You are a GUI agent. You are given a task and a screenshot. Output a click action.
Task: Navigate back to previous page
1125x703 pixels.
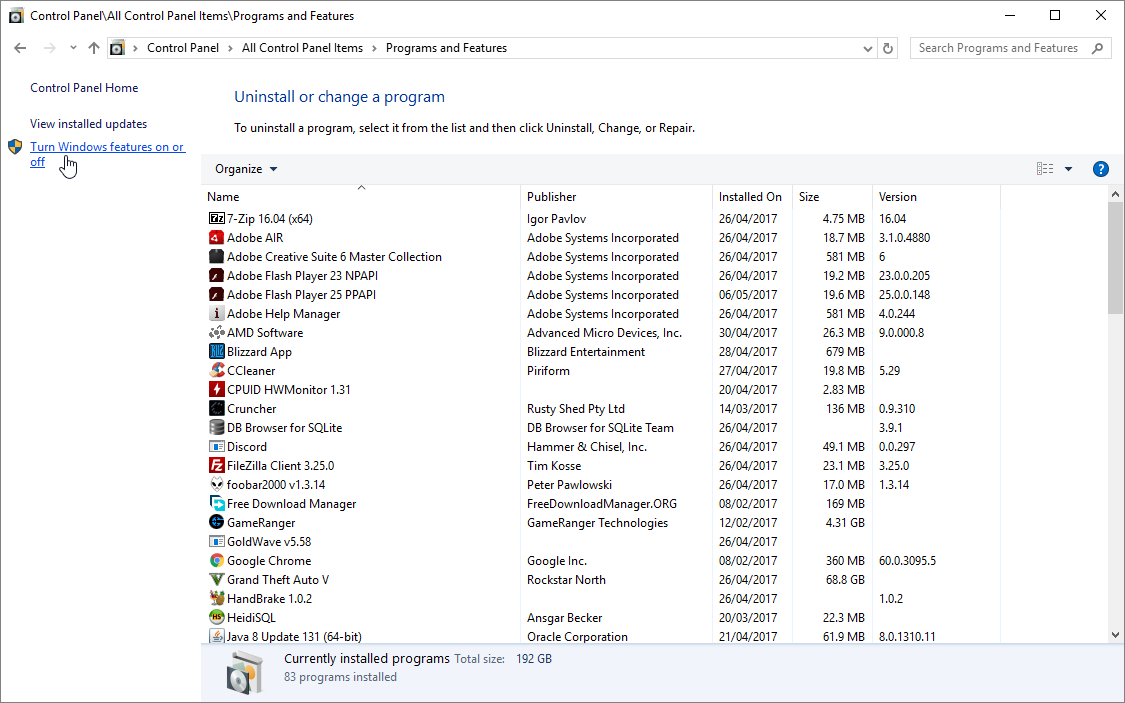(20, 48)
